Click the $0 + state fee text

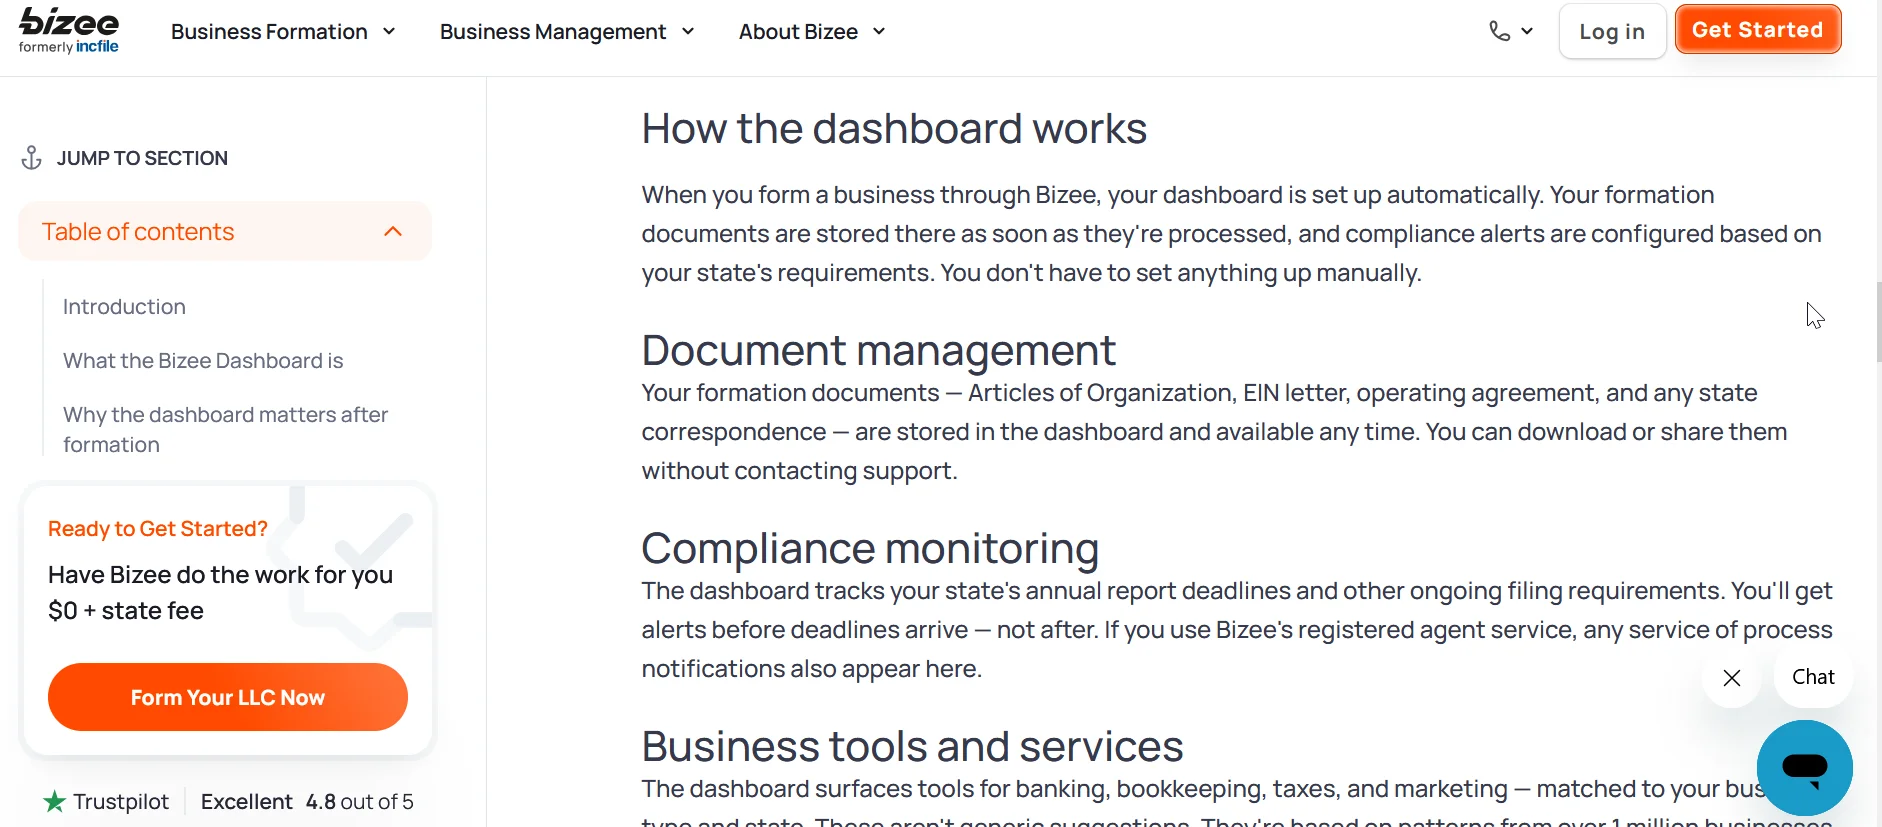pos(126,610)
